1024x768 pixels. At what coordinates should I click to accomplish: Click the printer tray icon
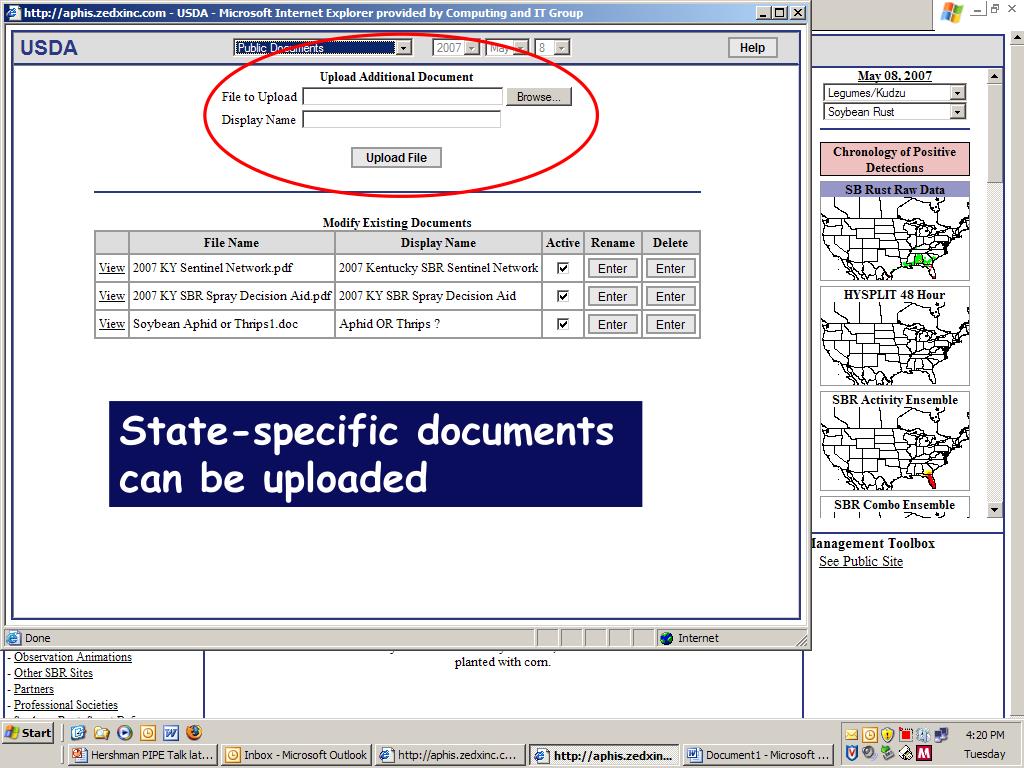(x=906, y=753)
